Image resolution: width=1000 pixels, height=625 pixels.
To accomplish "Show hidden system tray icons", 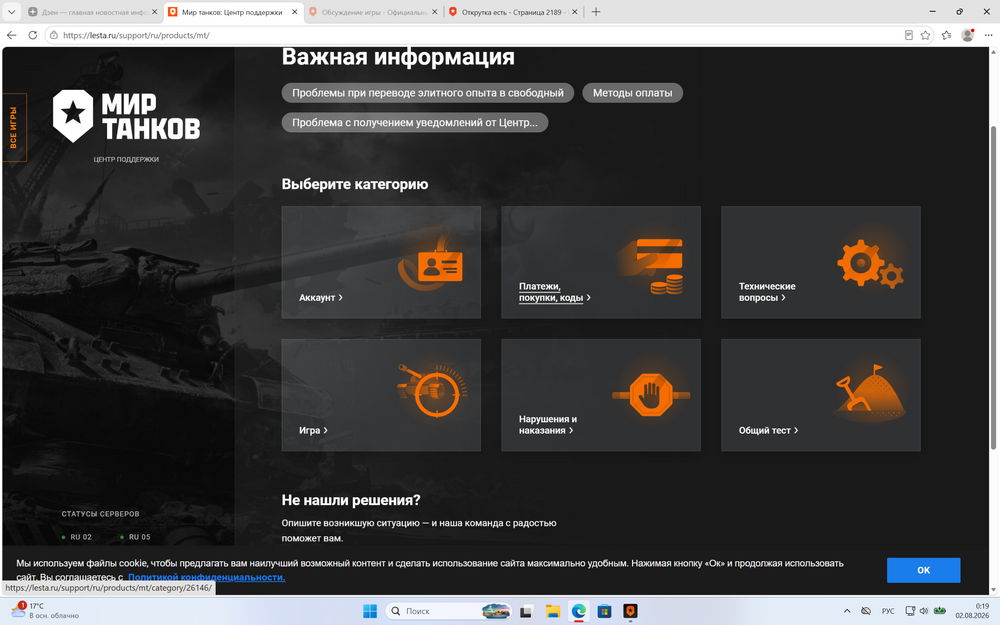I will [x=847, y=611].
